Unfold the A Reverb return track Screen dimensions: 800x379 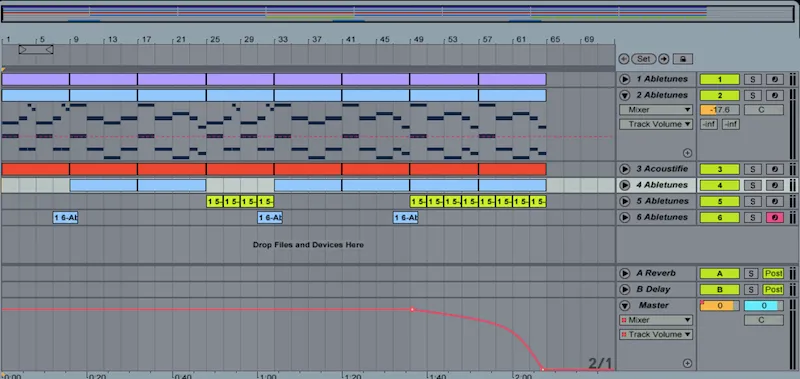pos(624,273)
